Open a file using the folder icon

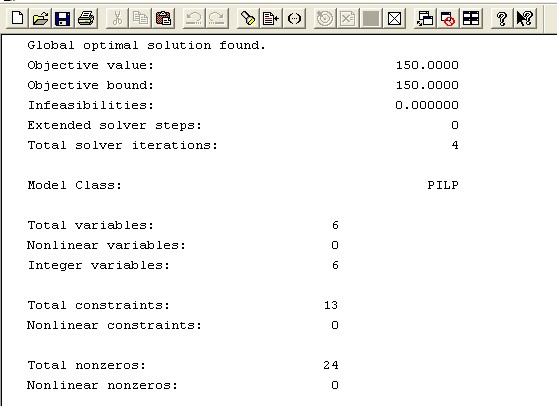pyautogui.click(x=40, y=18)
